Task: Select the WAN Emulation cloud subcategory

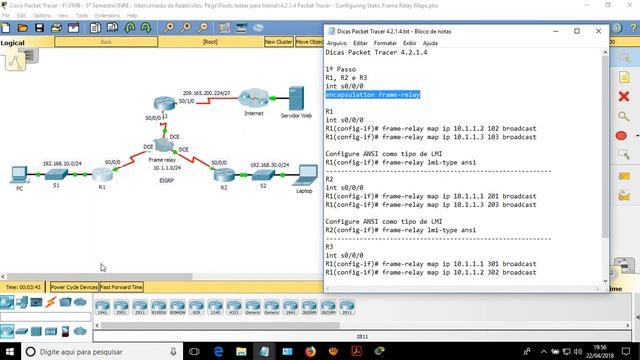Action: click(x=80, y=331)
